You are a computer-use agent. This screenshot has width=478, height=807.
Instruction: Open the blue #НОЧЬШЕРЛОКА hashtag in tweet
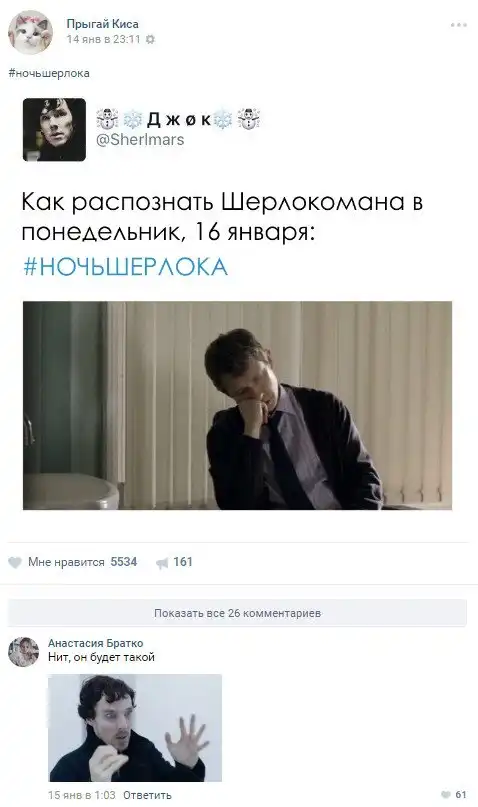coord(126,267)
